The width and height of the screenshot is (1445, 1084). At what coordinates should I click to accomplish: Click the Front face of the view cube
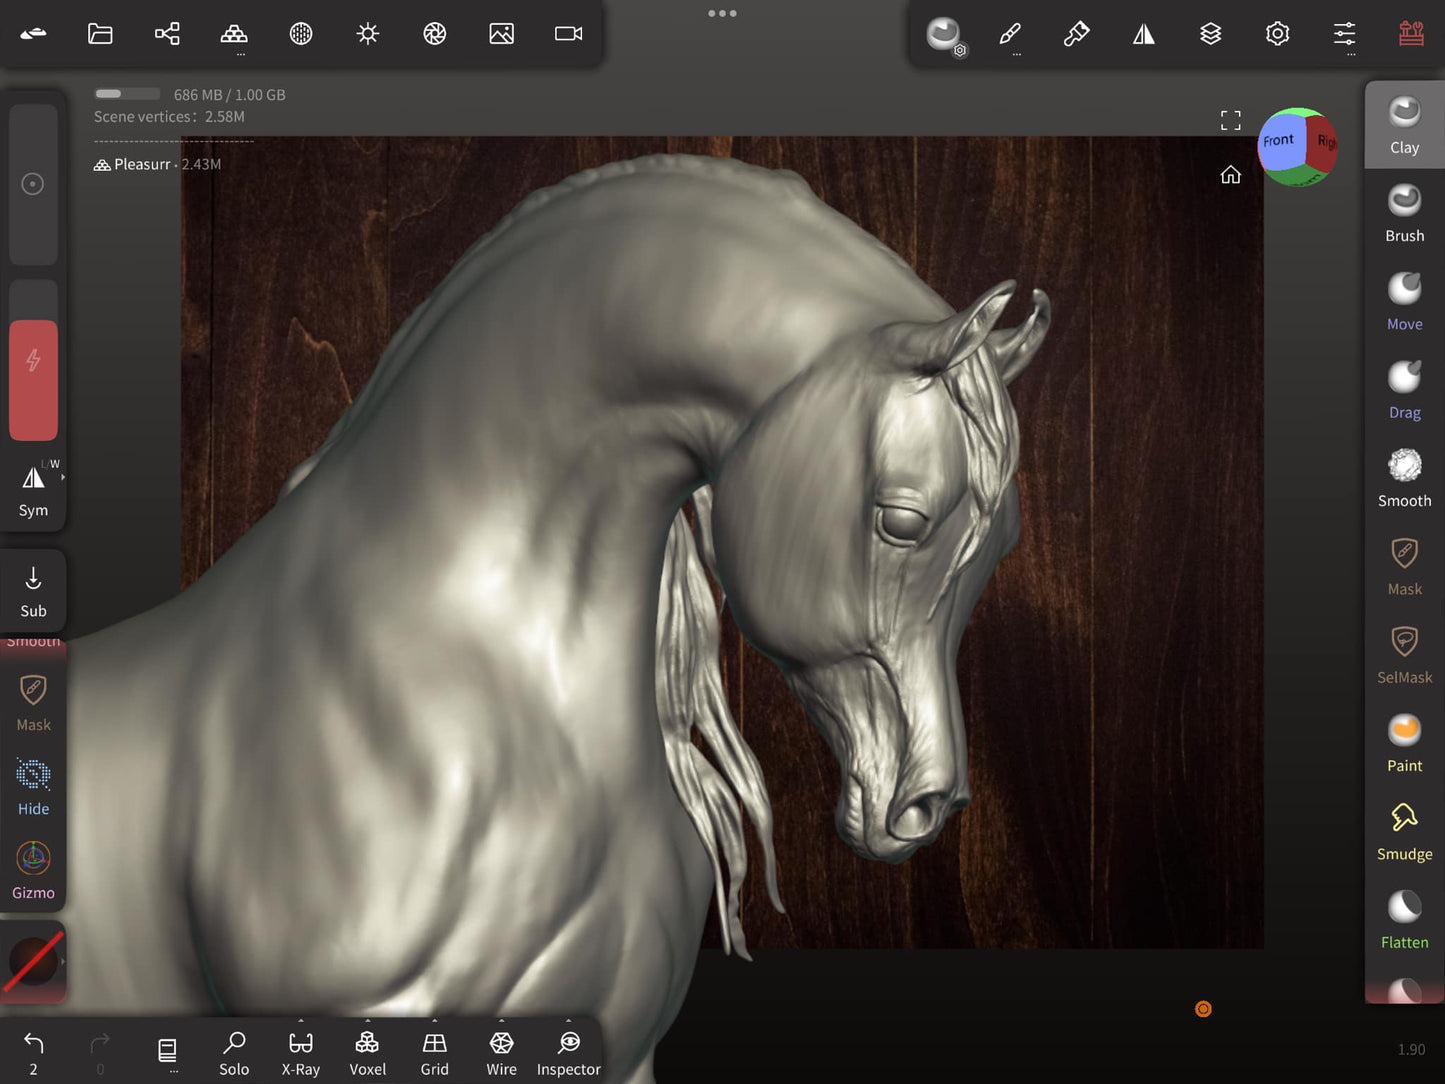pos(1280,141)
